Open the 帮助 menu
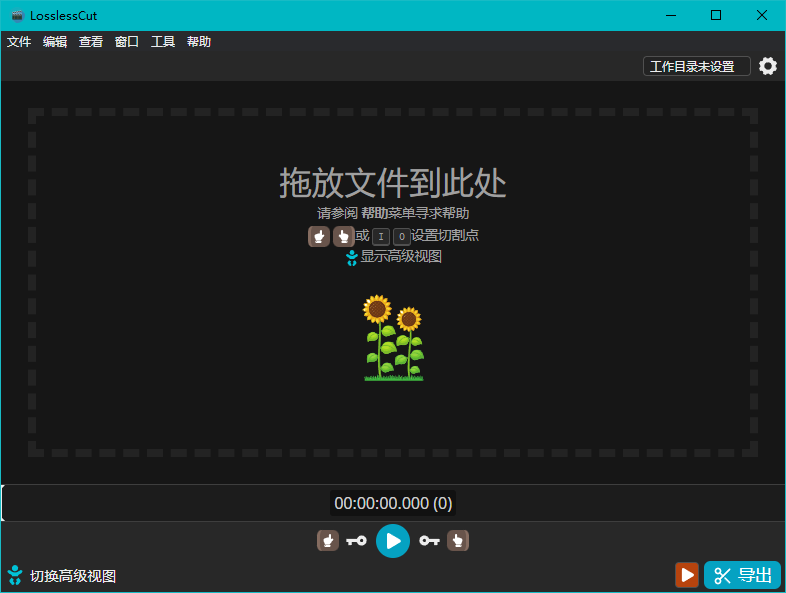 199,42
